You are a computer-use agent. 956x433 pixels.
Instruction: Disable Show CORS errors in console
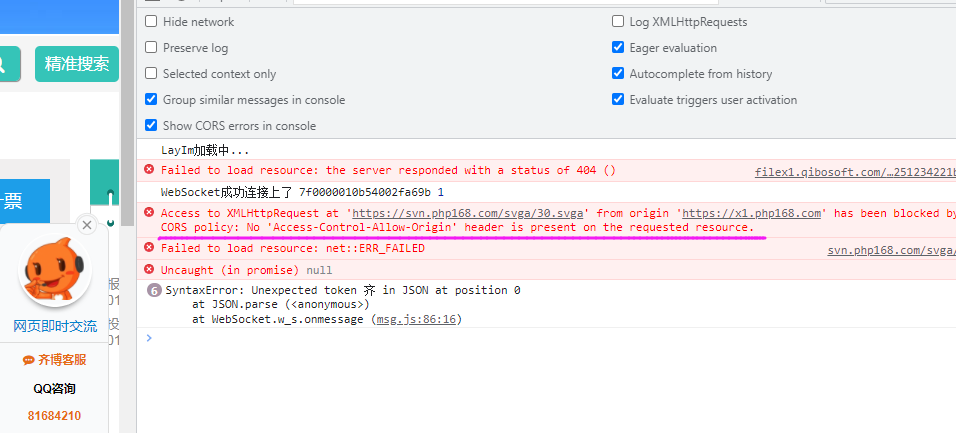point(151,126)
